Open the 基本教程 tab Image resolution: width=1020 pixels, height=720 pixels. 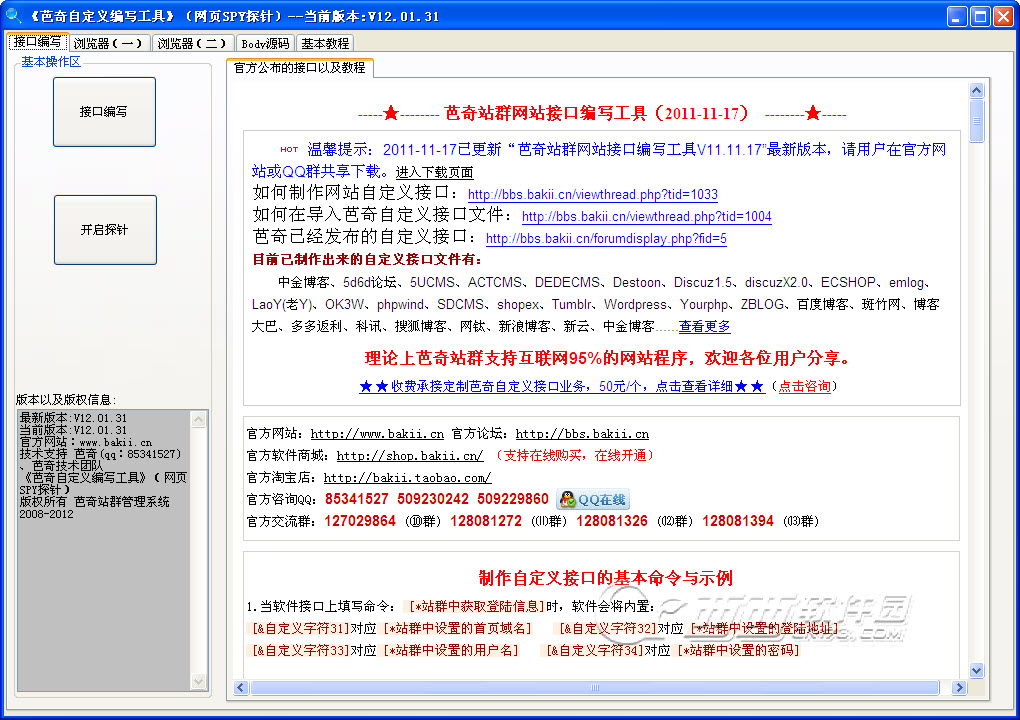click(325, 44)
